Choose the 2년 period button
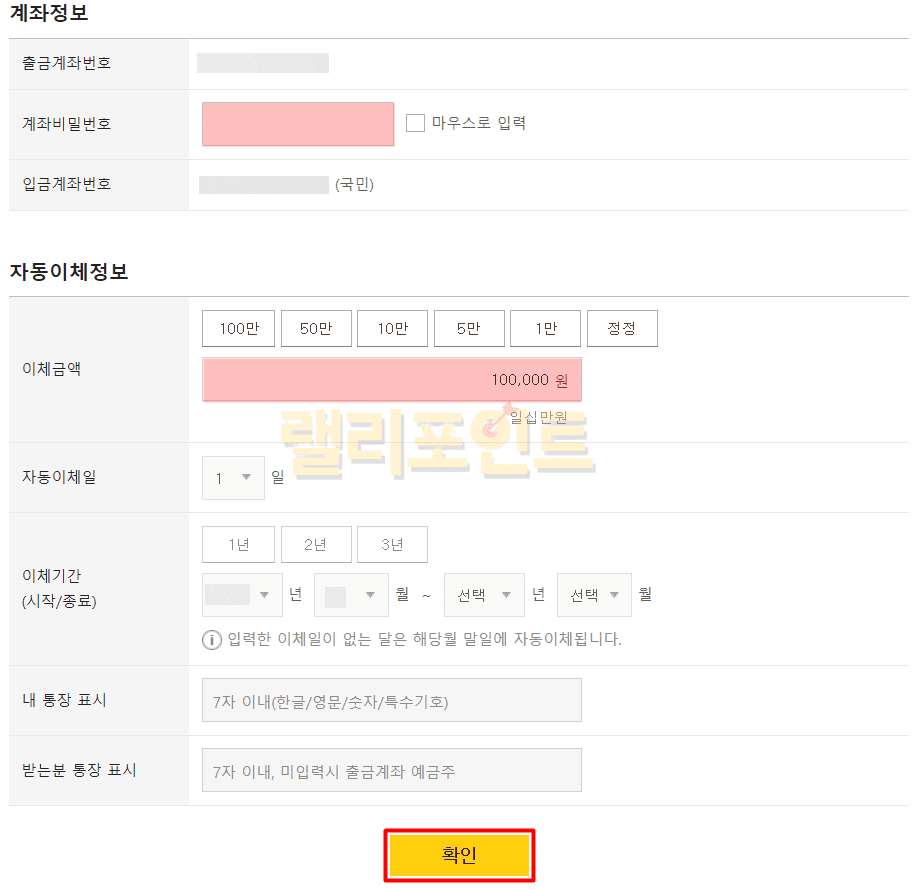 coord(316,545)
